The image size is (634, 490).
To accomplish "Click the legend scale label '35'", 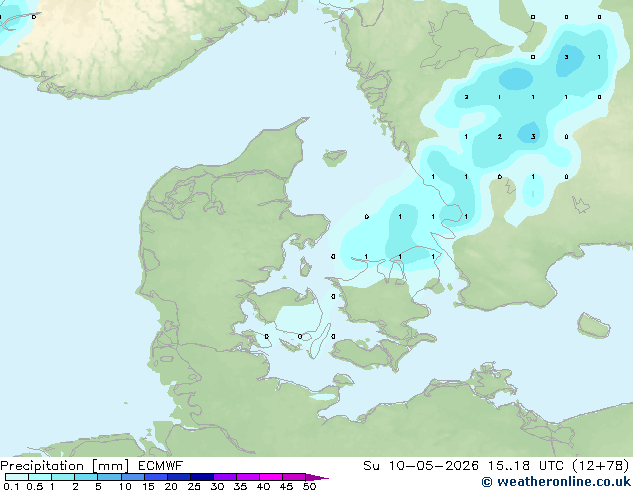I will tap(240, 486).
